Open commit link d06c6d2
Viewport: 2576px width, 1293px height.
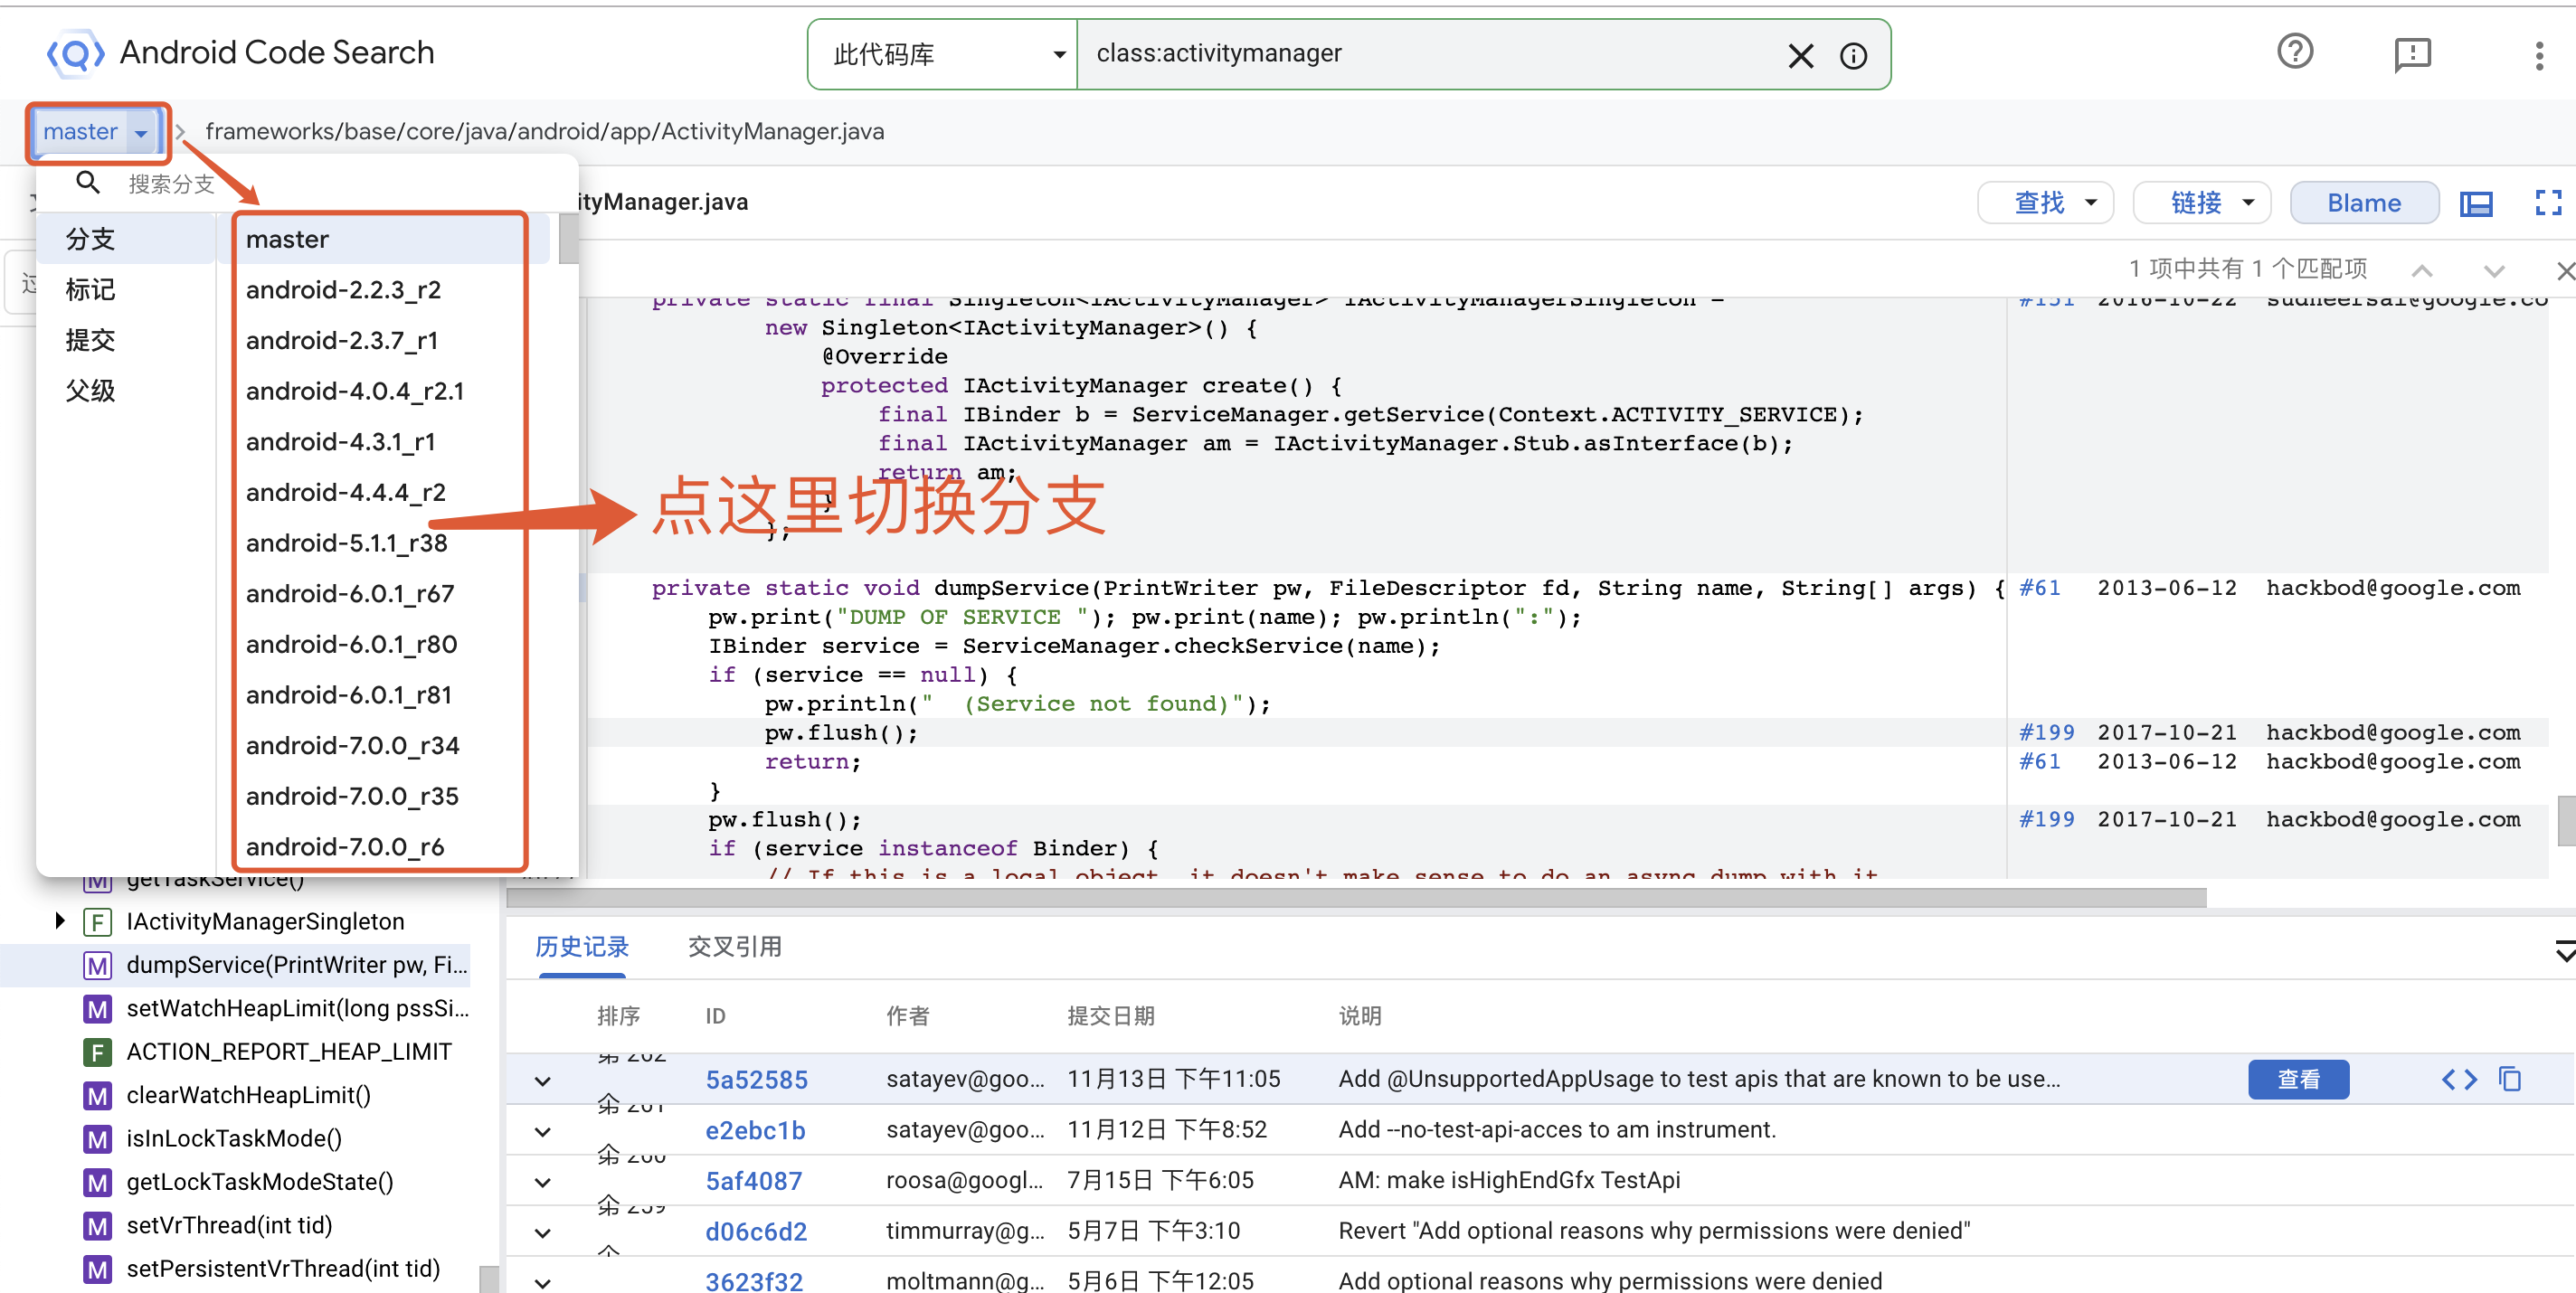pos(756,1231)
